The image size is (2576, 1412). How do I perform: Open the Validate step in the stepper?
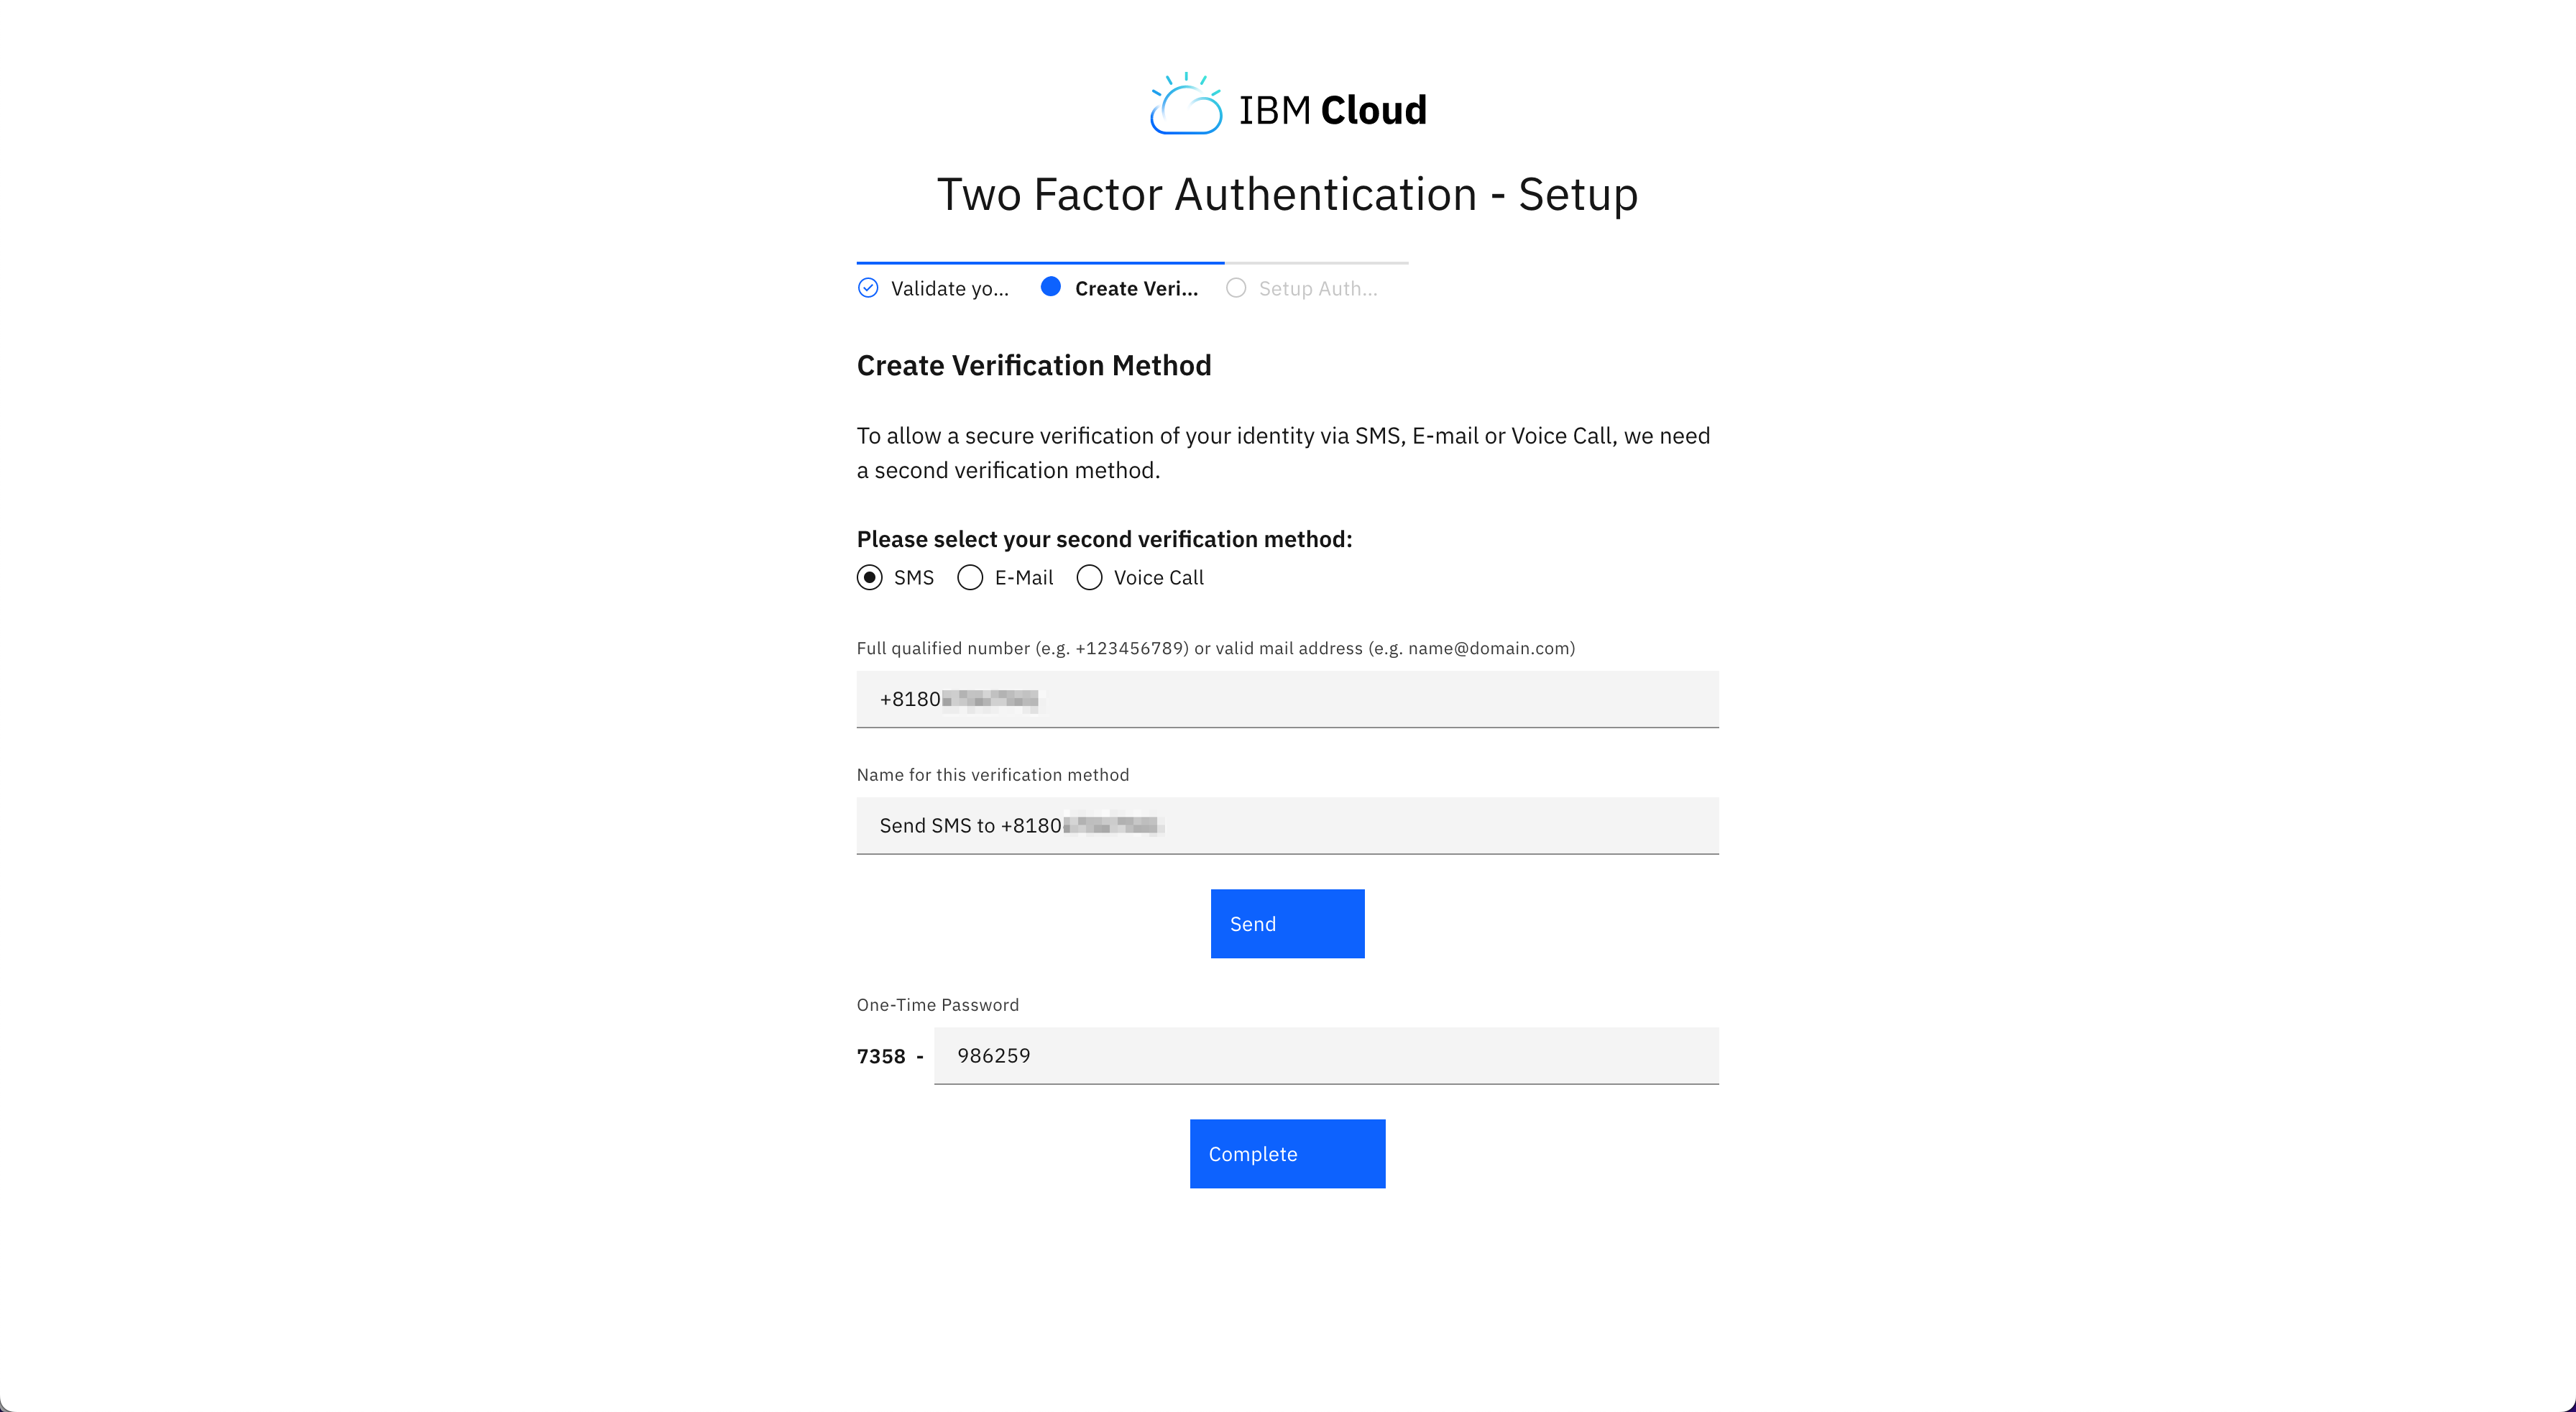[x=950, y=288]
